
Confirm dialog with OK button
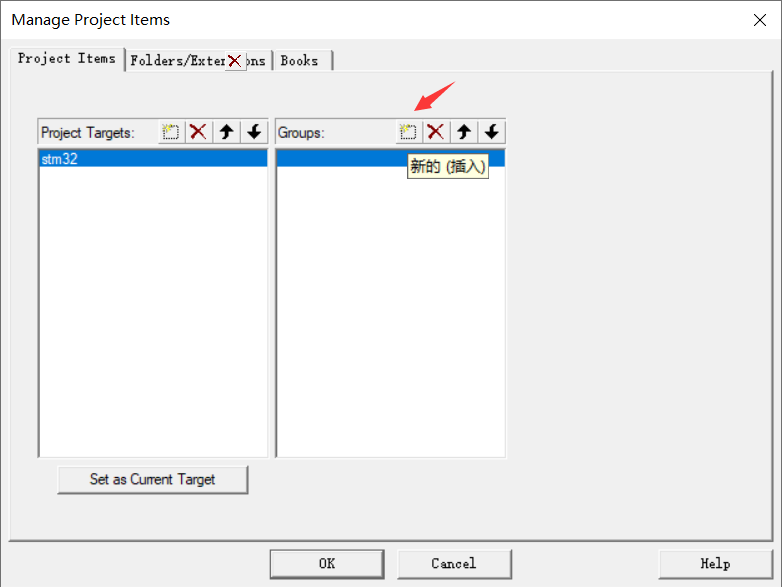[x=327, y=564]
